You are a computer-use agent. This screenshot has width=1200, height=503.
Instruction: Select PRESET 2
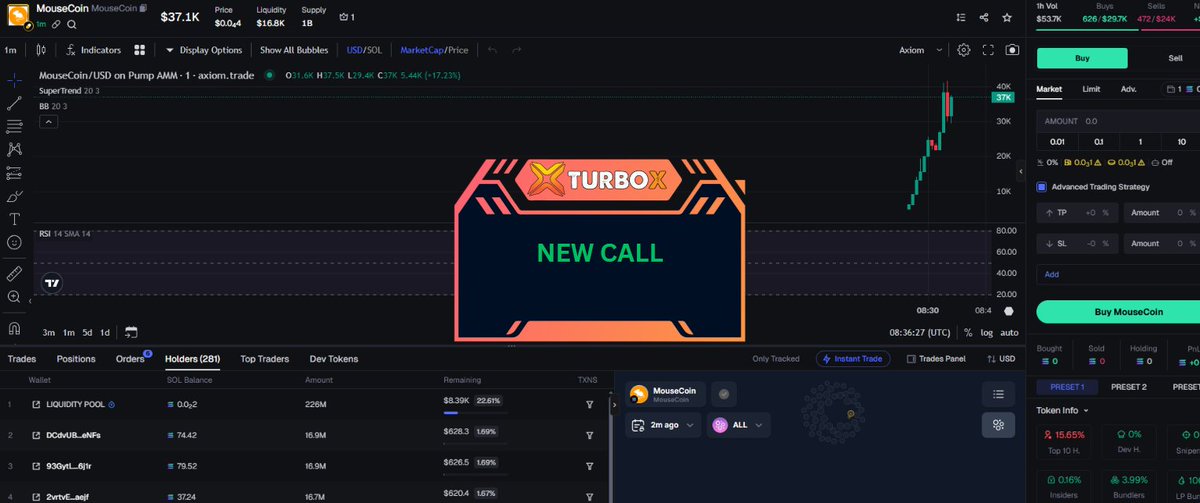click(x=1129, y=386)
